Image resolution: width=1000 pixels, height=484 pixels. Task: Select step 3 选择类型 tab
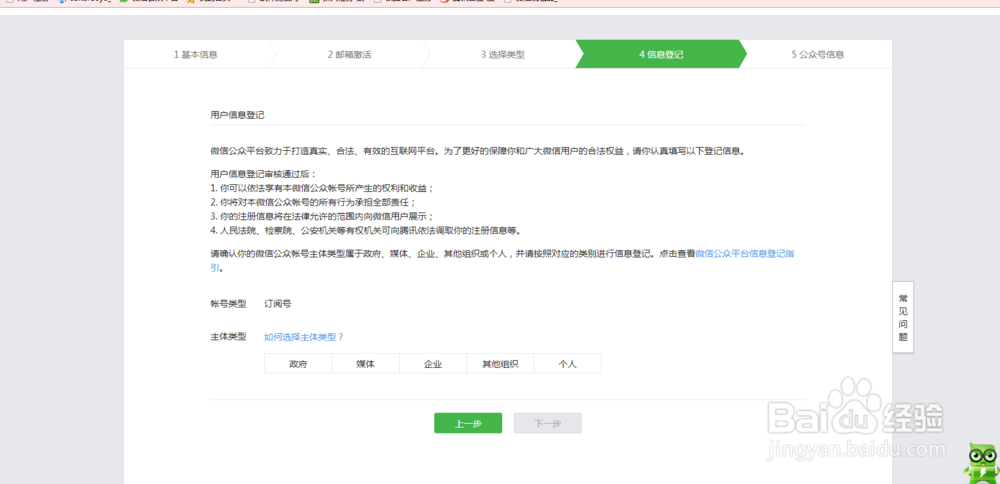503,54
